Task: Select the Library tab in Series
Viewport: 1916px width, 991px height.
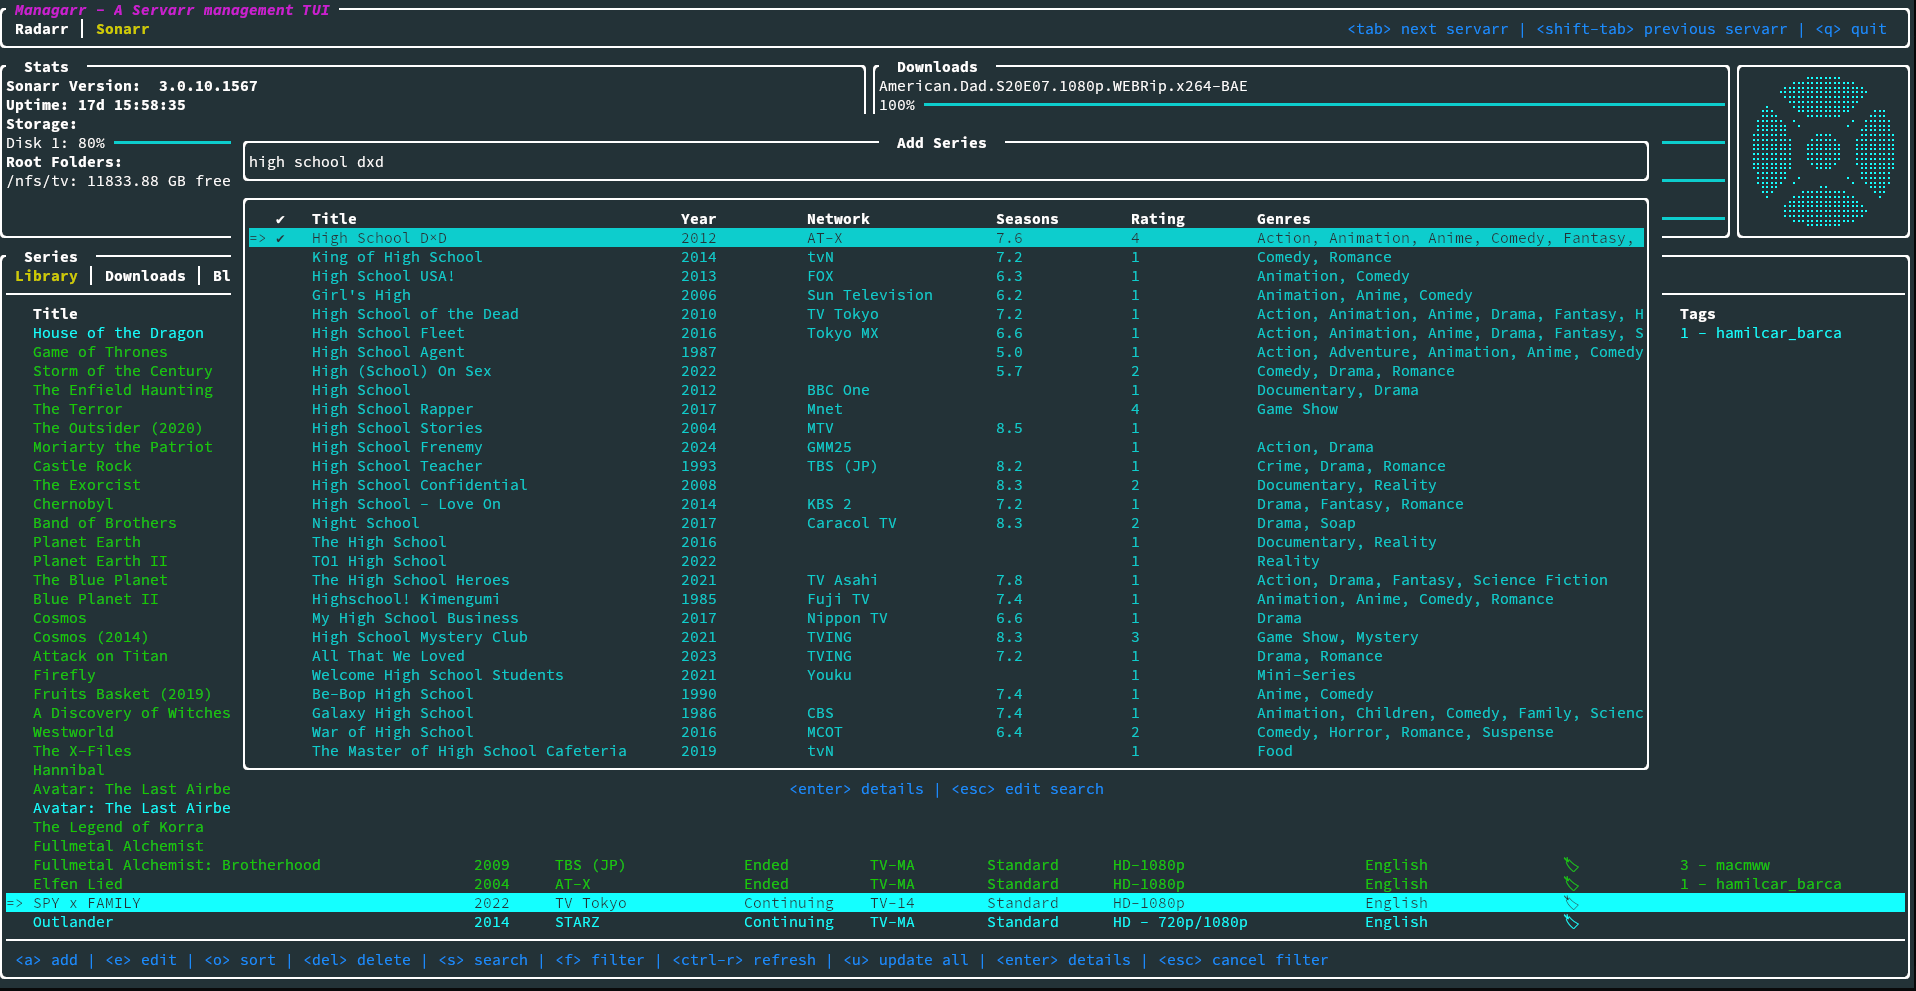Action: (46, 276)
